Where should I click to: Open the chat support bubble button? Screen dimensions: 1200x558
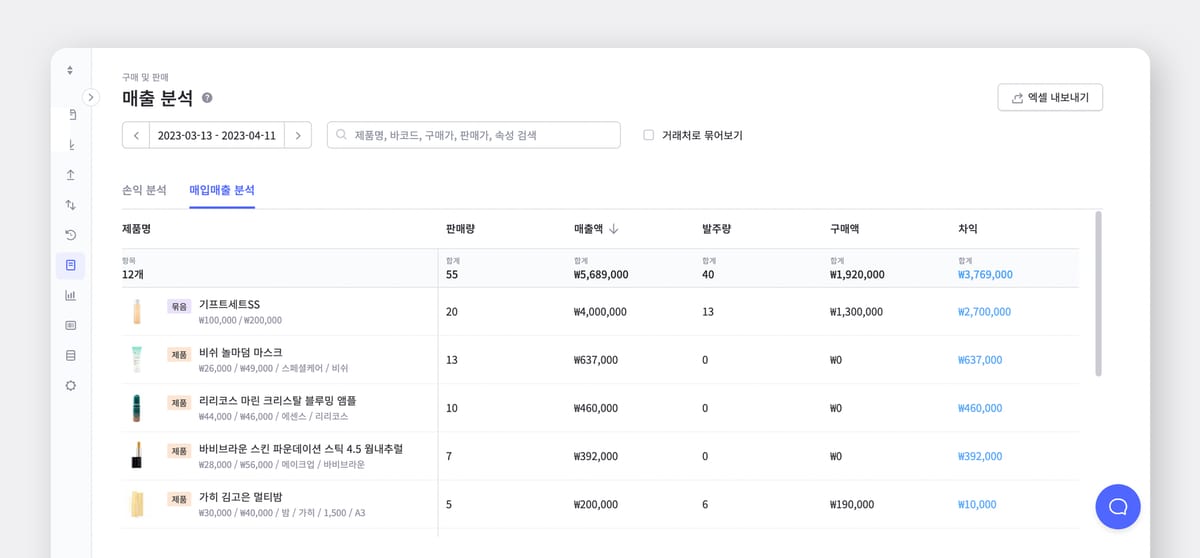click(x=1118, y=506)
